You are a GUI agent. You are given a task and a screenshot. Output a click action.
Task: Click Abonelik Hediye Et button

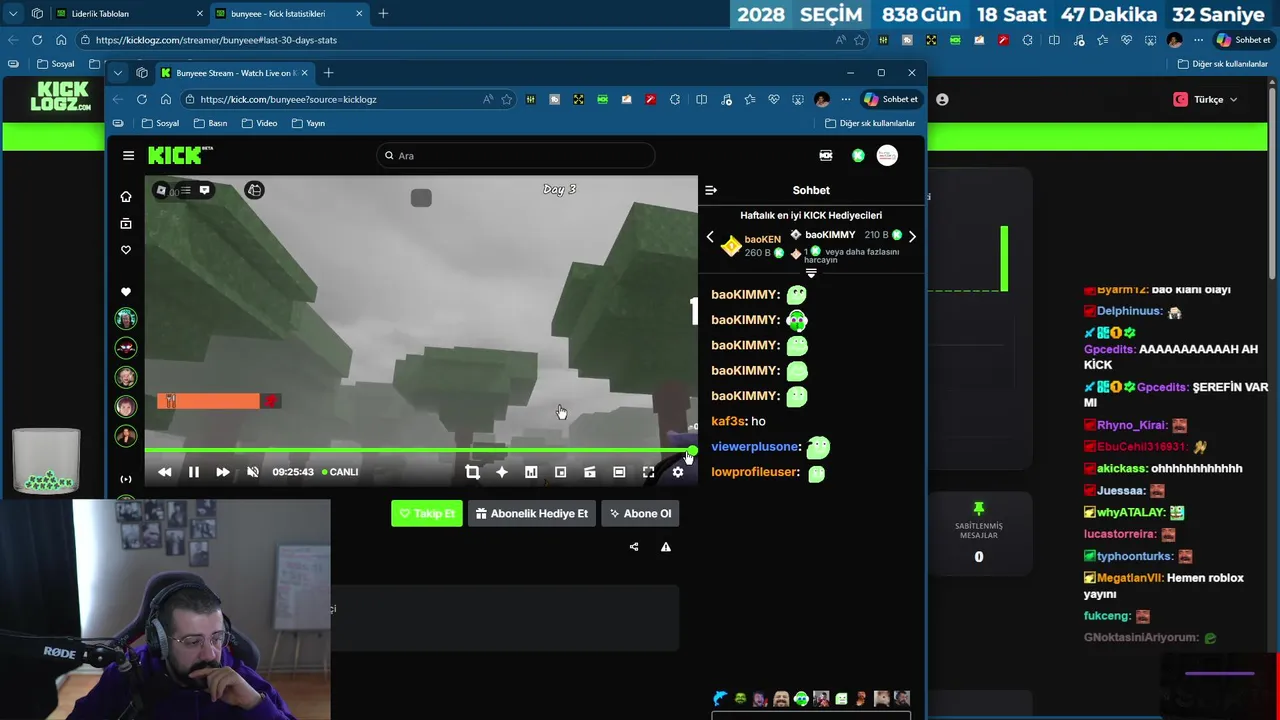coord(532,513)
